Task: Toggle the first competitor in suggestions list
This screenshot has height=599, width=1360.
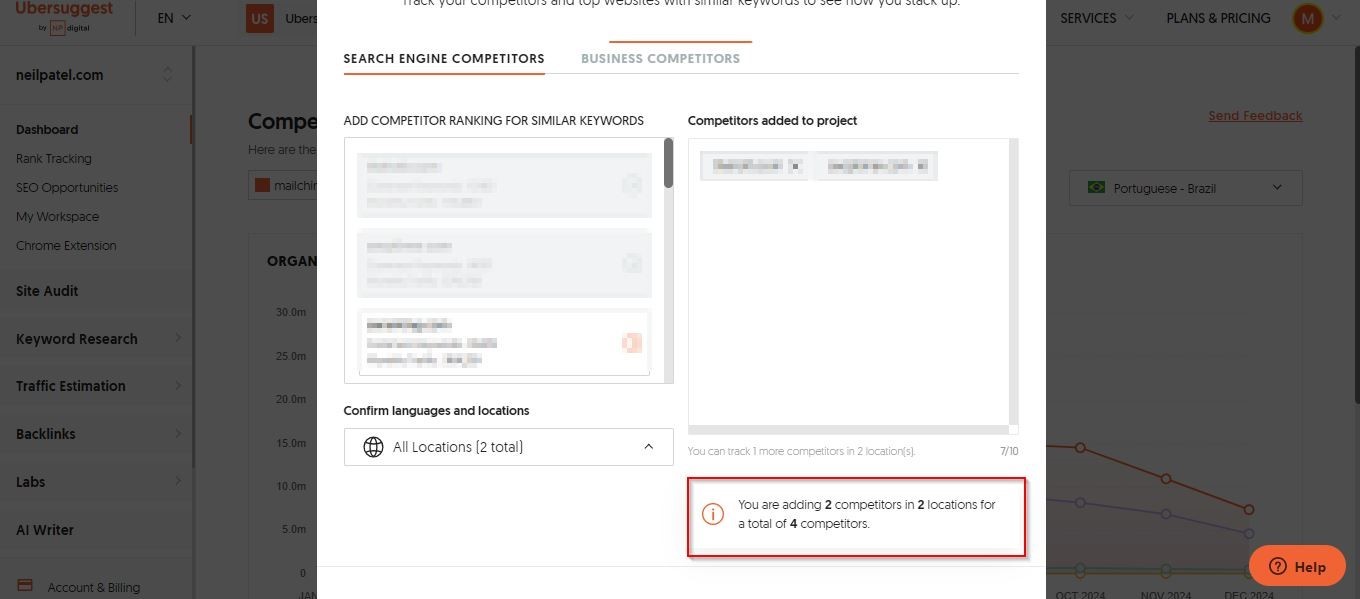Action: 631,185
